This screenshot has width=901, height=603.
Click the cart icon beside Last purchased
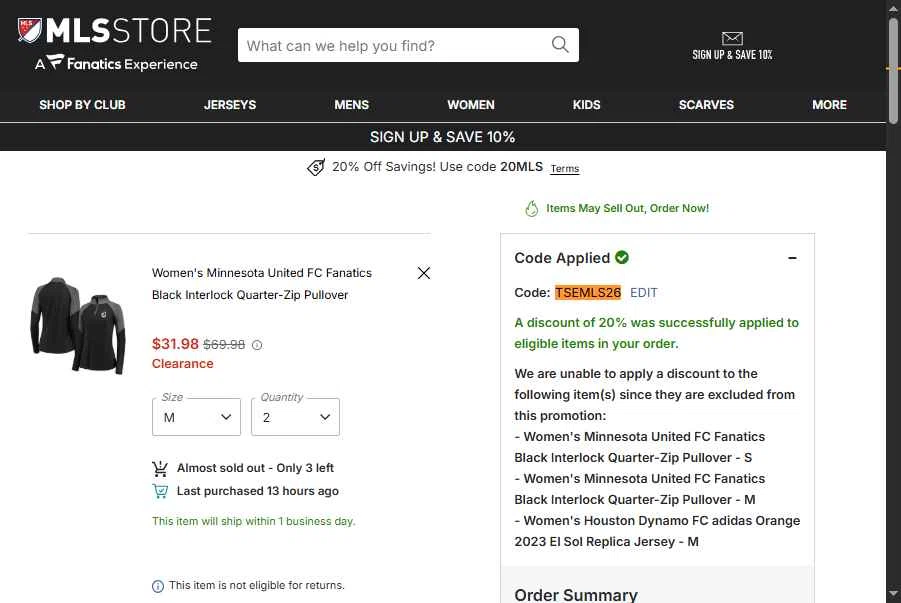(160, 491)
